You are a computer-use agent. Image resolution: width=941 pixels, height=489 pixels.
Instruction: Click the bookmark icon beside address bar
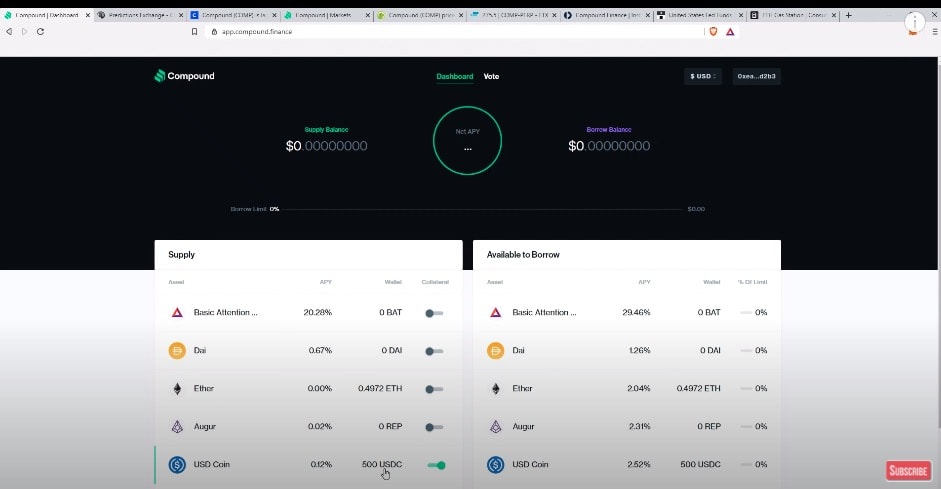(194, 31)
